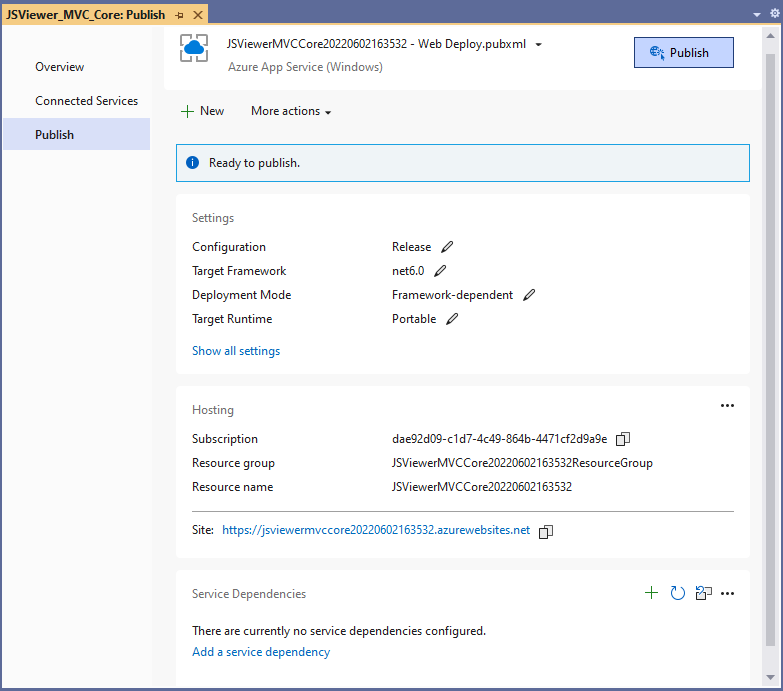Viewport: 783px width, 691px height.
Task: Click the Ready to publish message
Action: point(254,163)
